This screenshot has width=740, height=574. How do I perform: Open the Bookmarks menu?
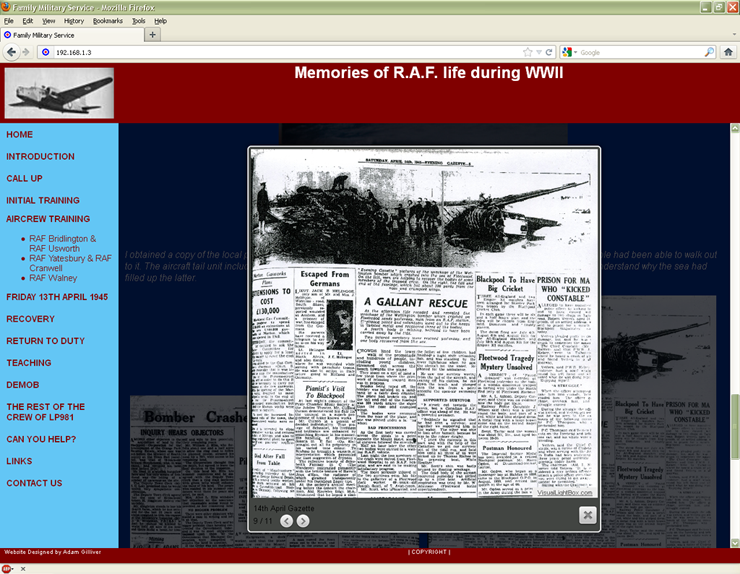point(107,20)
